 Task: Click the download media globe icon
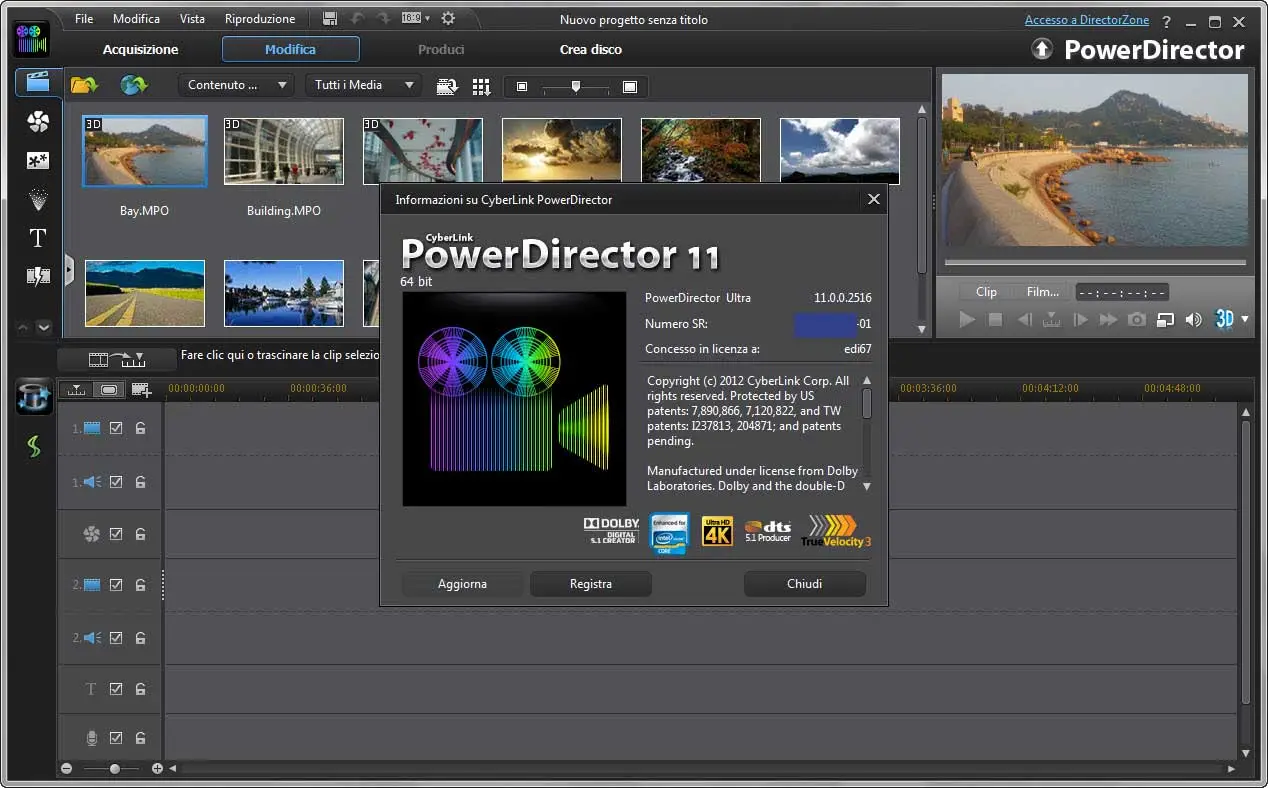tap(134, 86)
